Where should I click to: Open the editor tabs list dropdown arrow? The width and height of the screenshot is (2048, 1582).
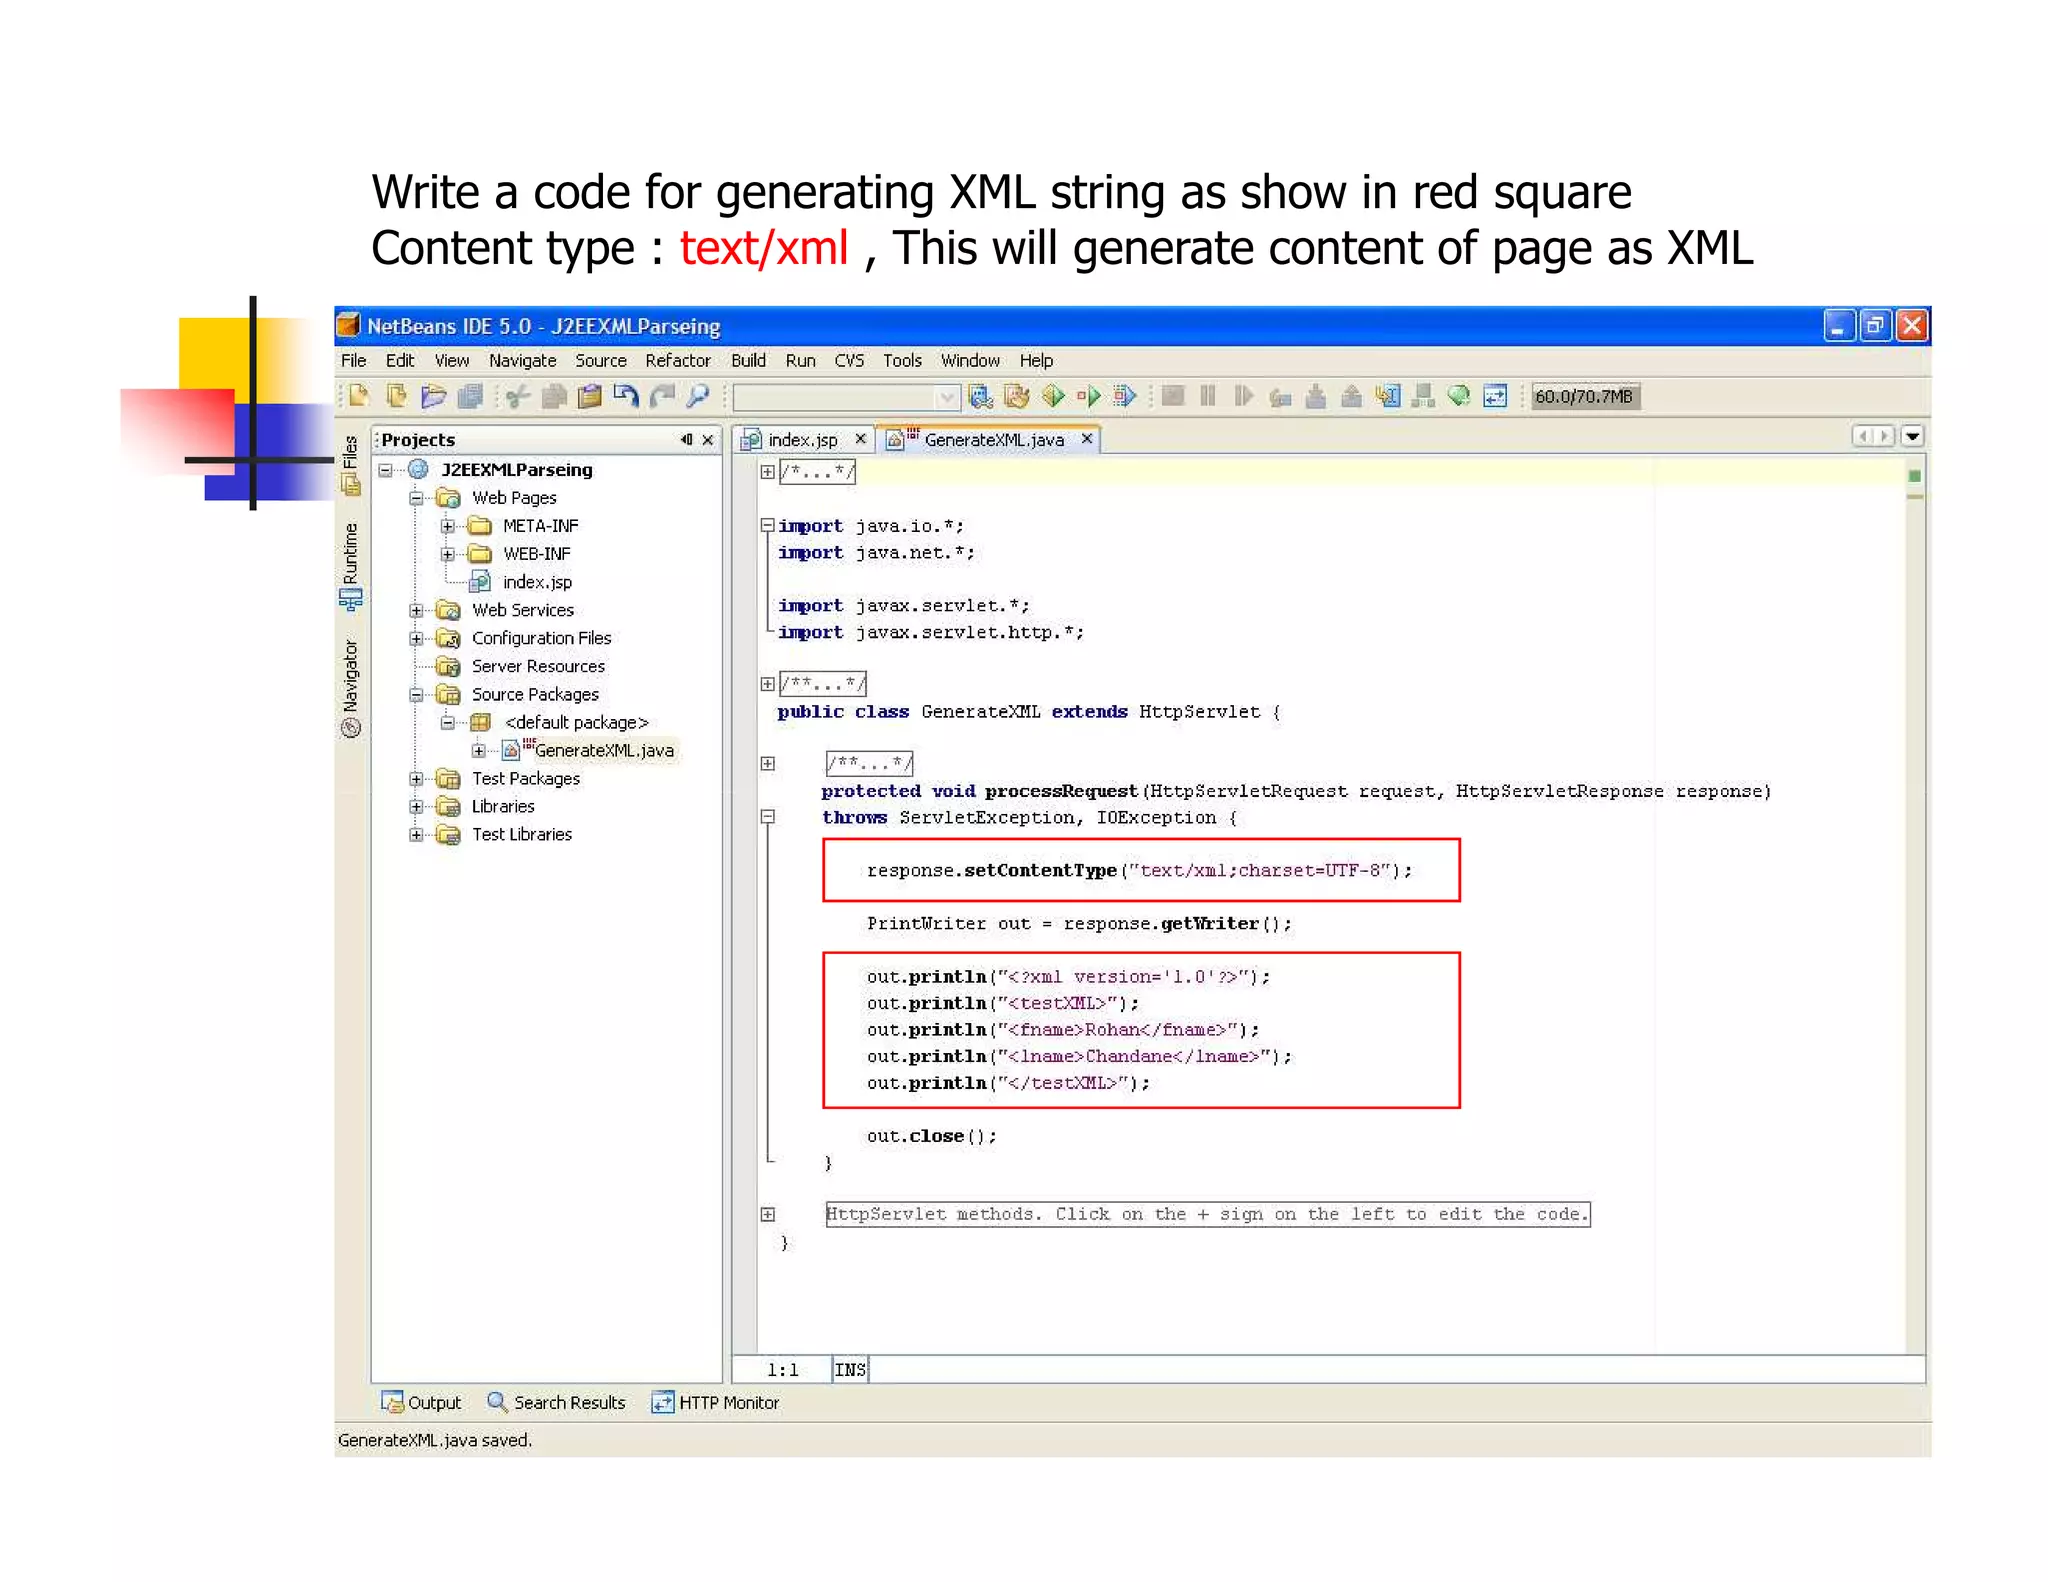tap(1912, 437)
